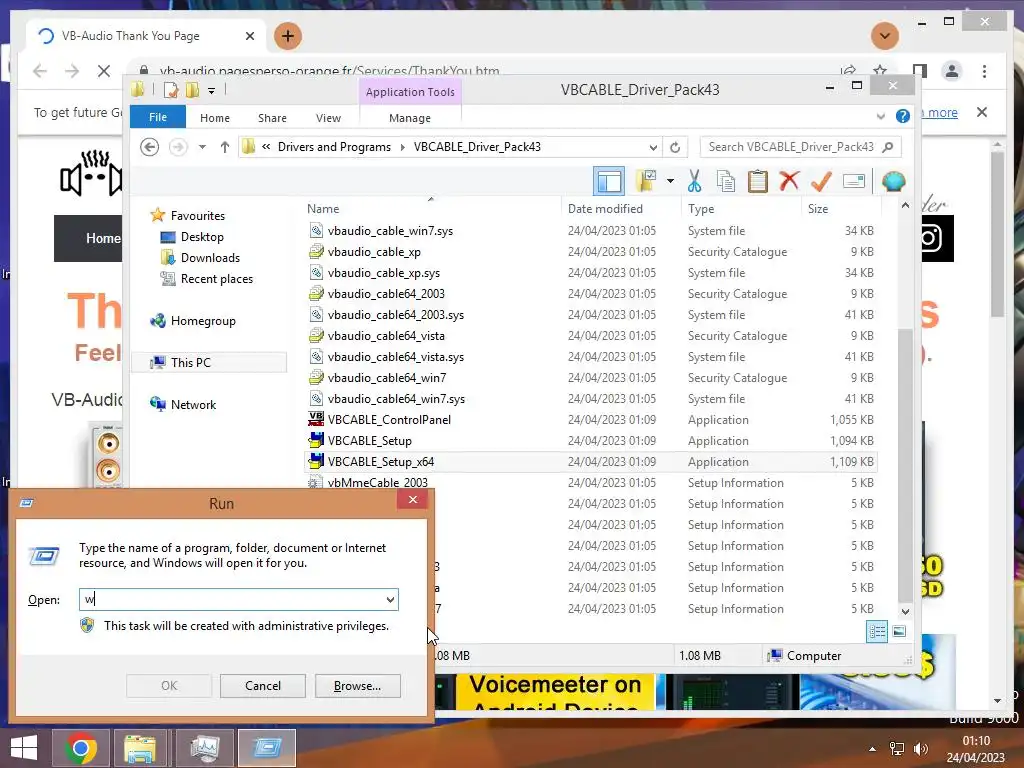The height and width of the screenshot is (768, 1024).
Task: Click the Open text field in Run dialog
Action: (x=238, y=599)
